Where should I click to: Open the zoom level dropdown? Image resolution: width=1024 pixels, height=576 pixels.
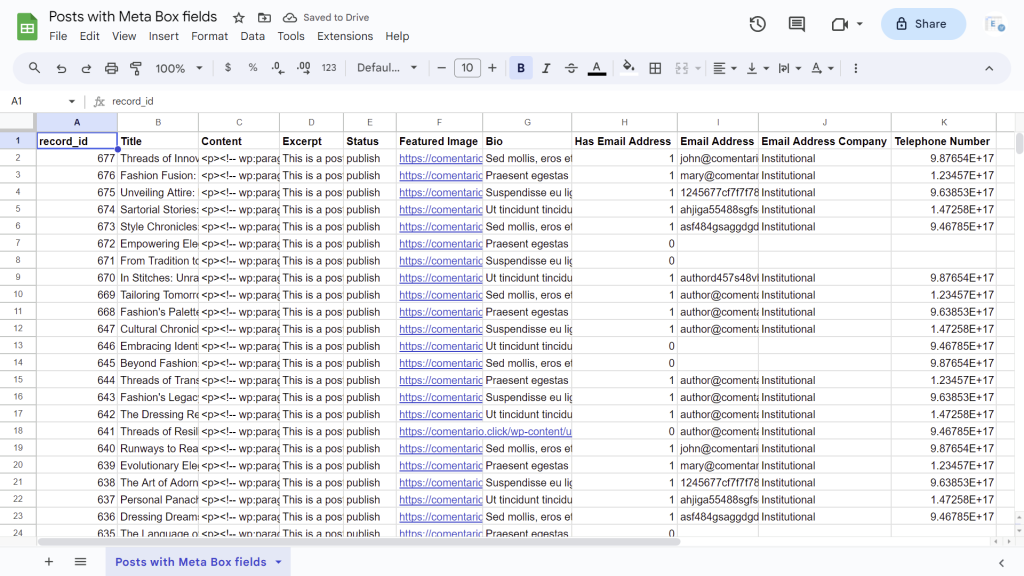[x=198, y=68]
